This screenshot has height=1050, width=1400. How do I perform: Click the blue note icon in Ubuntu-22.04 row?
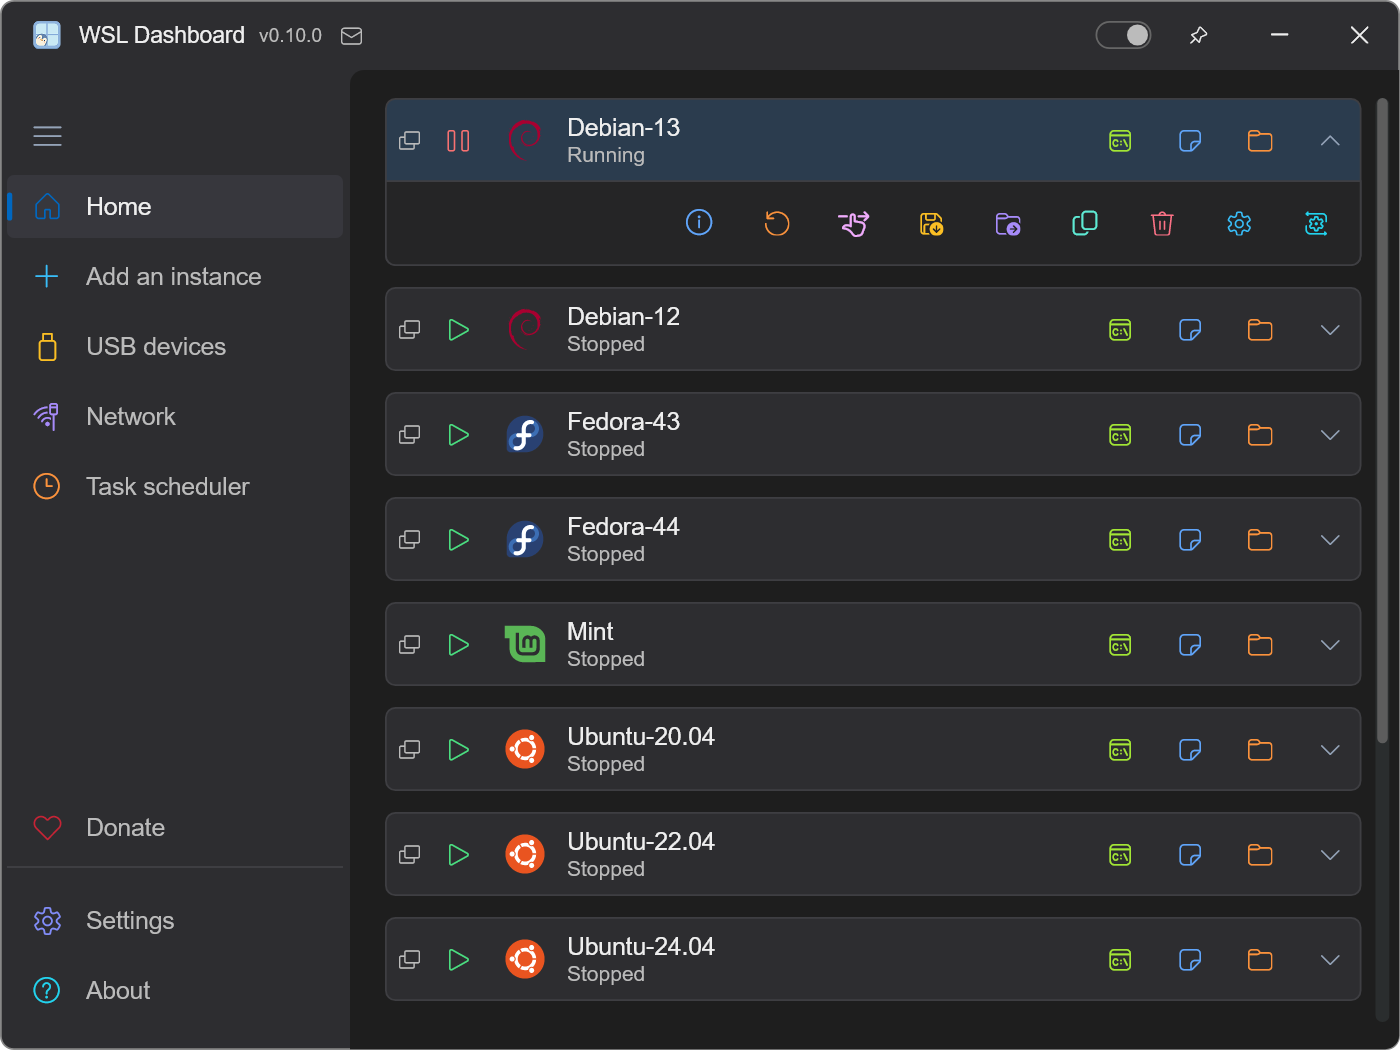(x=1190, y=855)
